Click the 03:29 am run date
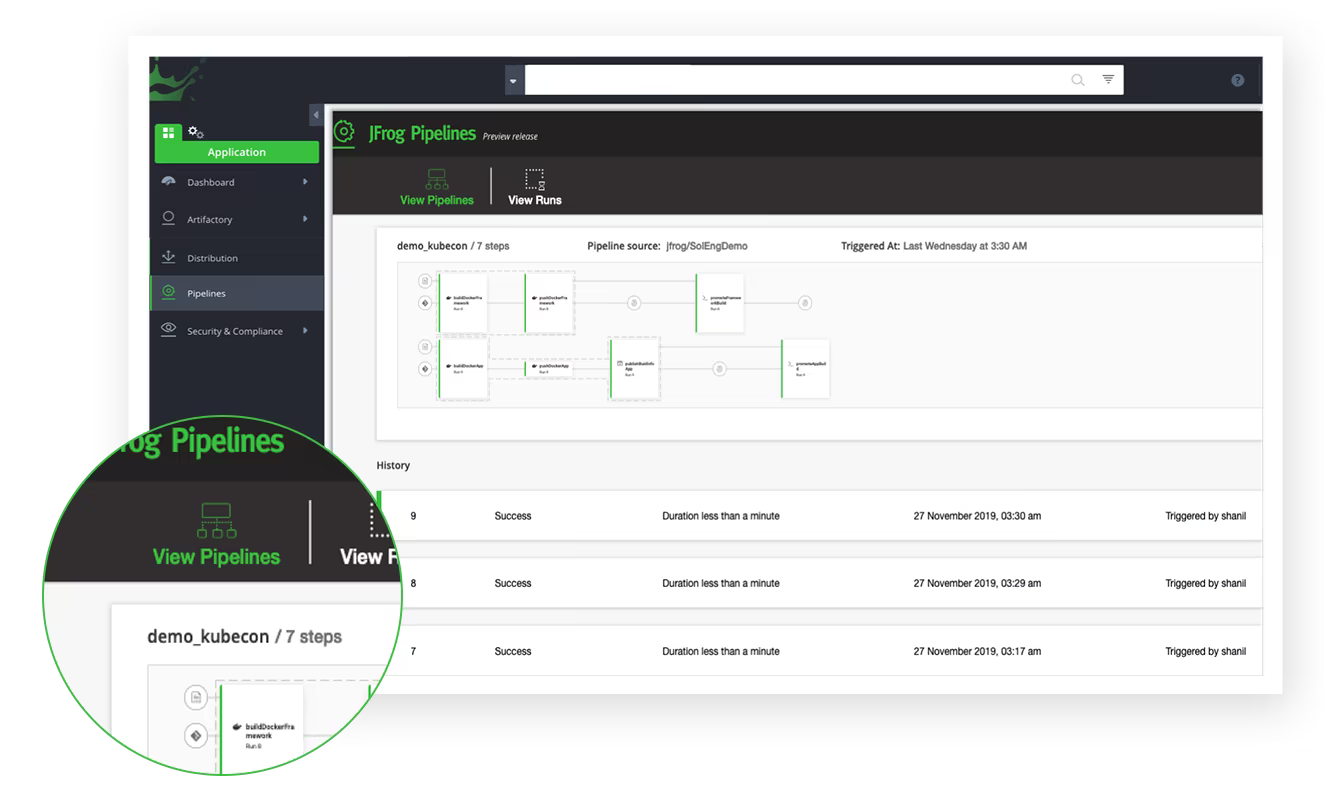Image resolution: width=1324 pixels, height=812 pixels. 977,583
